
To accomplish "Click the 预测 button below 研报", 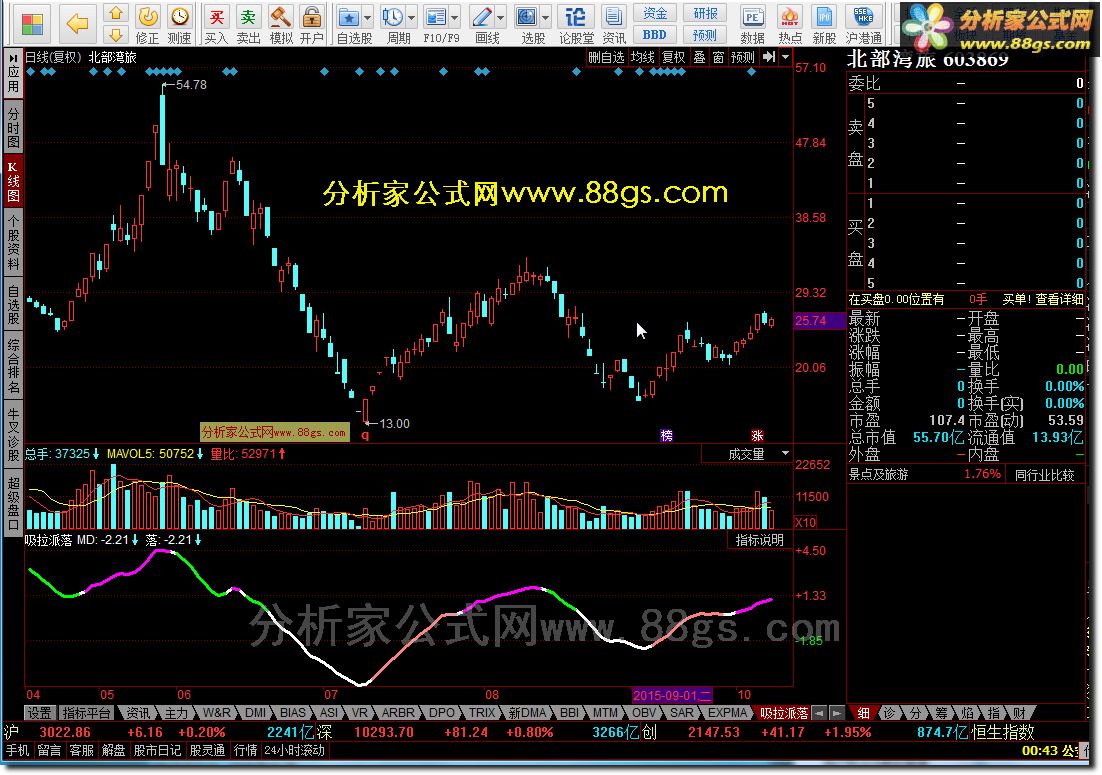I will pos(705,34).
